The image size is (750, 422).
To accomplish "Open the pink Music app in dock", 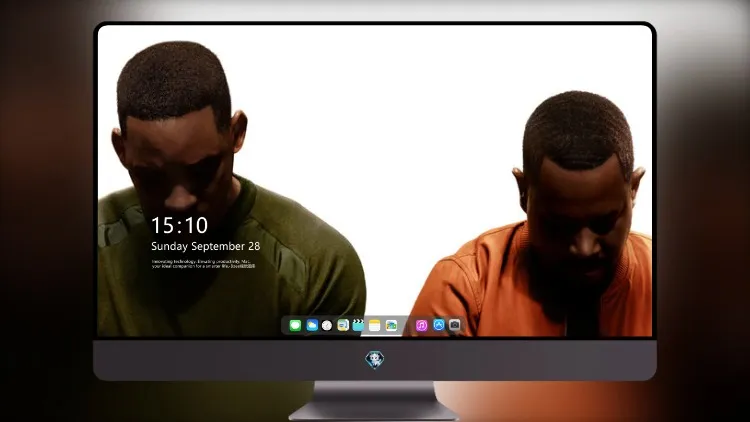I will coord(421,325).
